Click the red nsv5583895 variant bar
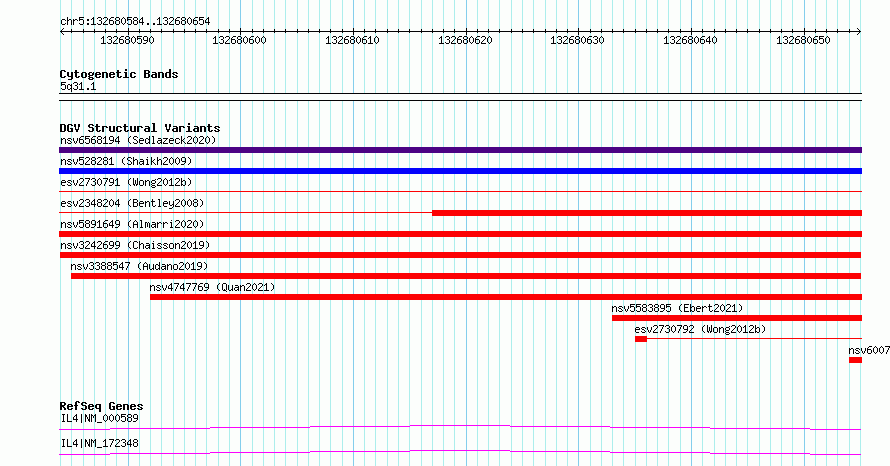 [x=737, y=318]
